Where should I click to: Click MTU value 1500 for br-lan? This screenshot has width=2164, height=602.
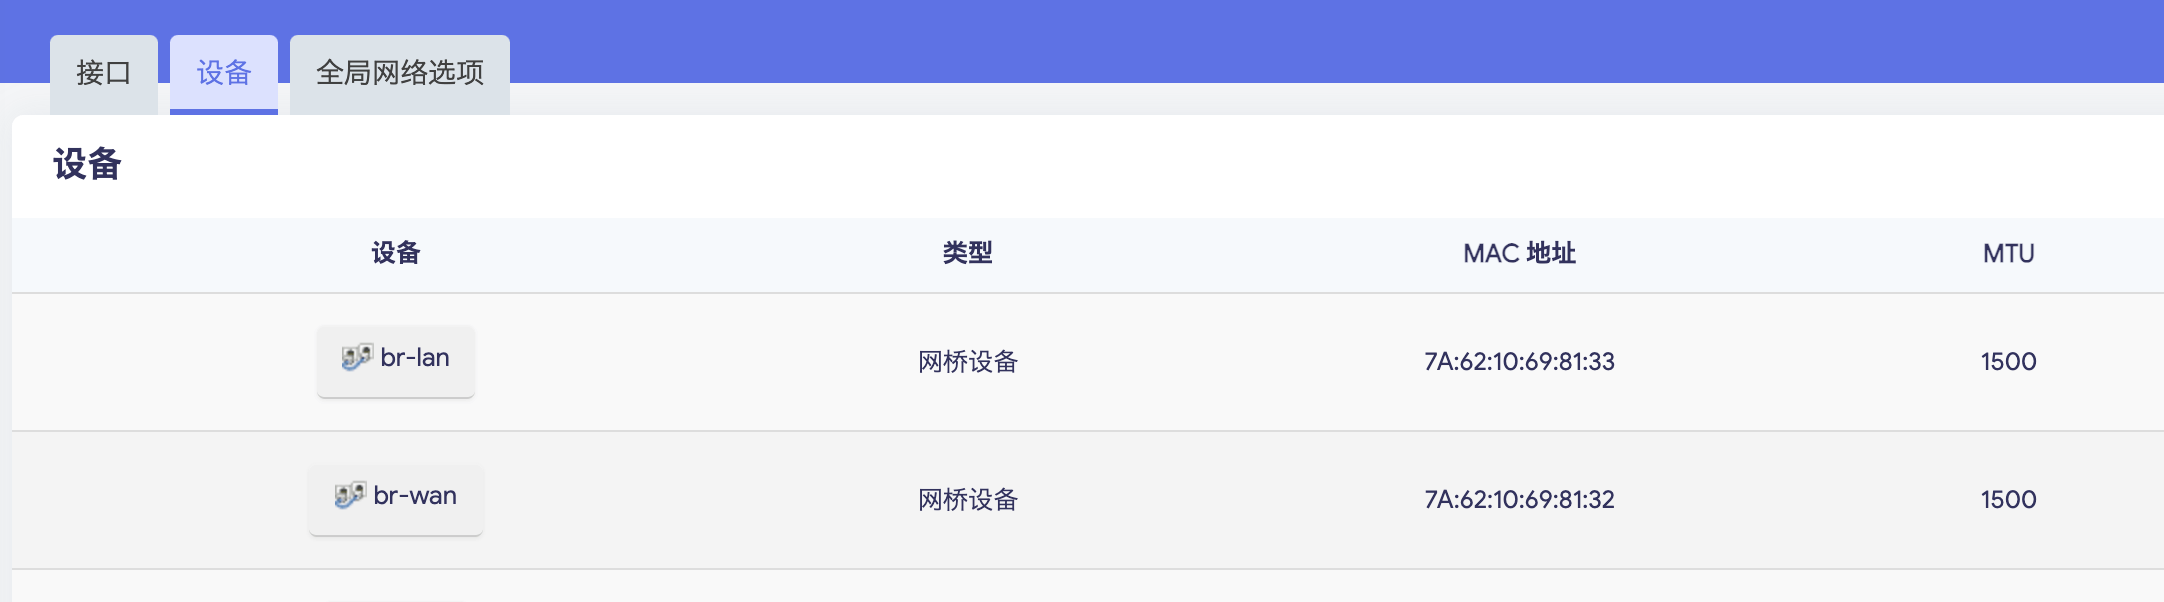[2008, 362]
